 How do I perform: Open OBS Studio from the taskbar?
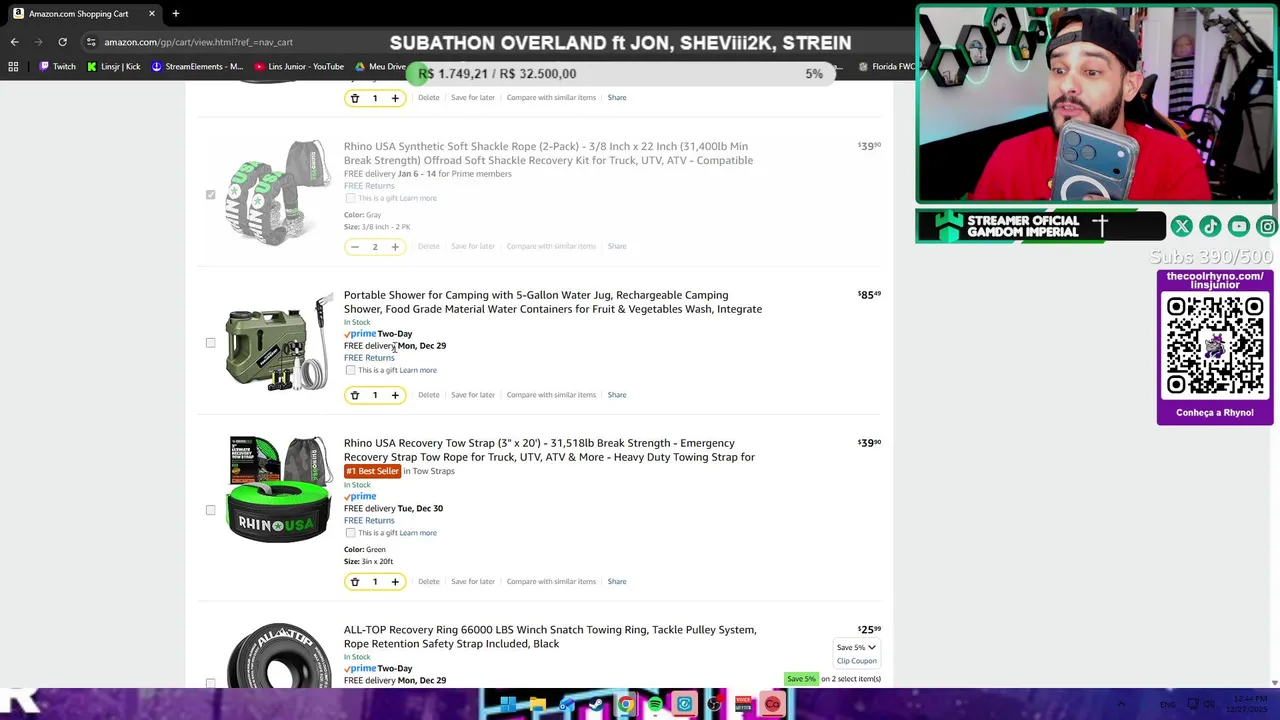[x=714, y=704]
